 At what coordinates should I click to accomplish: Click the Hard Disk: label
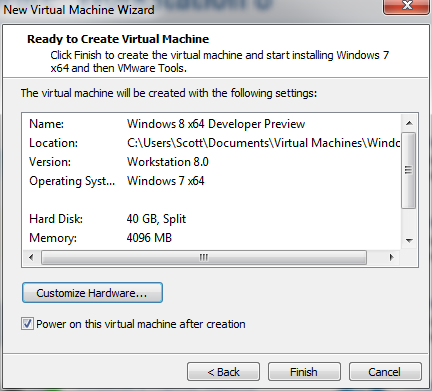tap(56, 219)
